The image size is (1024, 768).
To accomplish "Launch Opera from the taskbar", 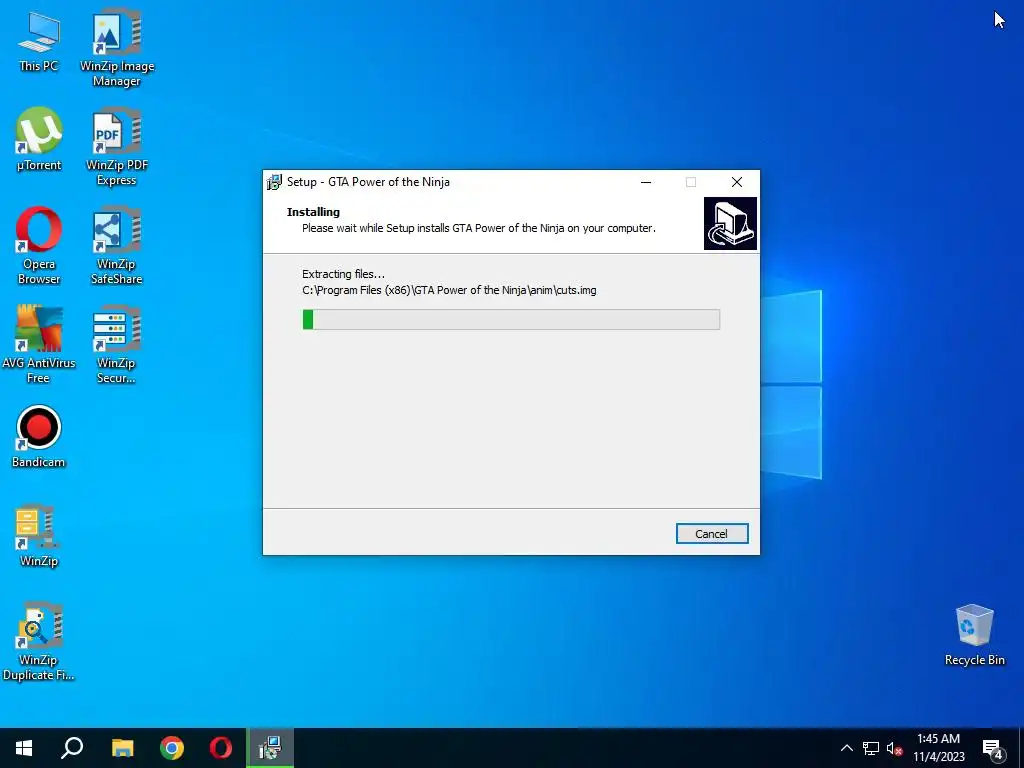I will (x=221, y=748).
